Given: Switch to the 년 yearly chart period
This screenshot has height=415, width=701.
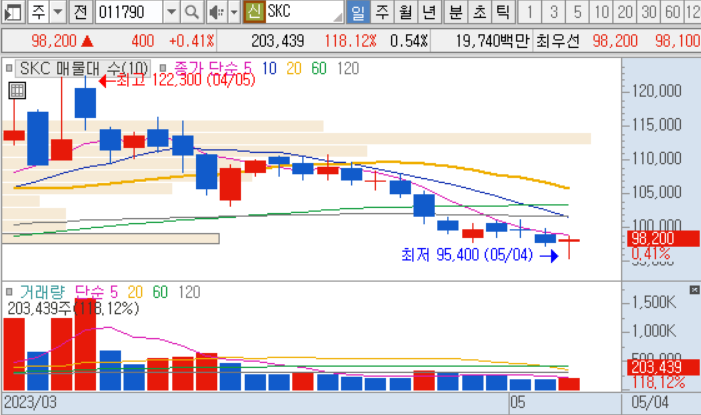Looking at the screenshot, I should [429, 12].
